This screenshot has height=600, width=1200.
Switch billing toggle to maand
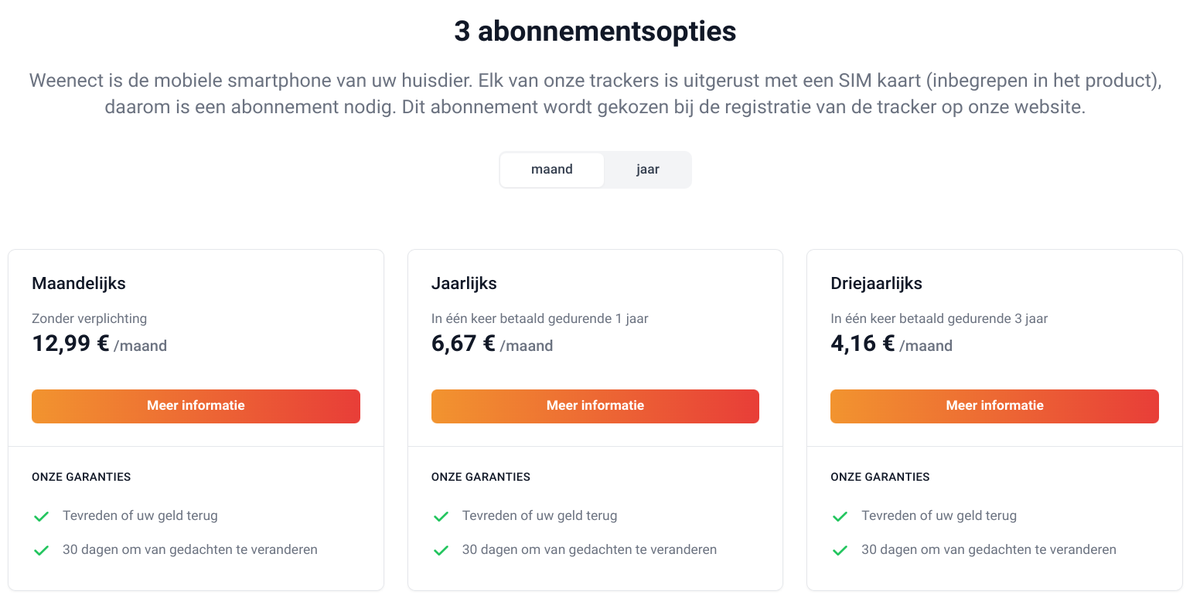[552, 170]
